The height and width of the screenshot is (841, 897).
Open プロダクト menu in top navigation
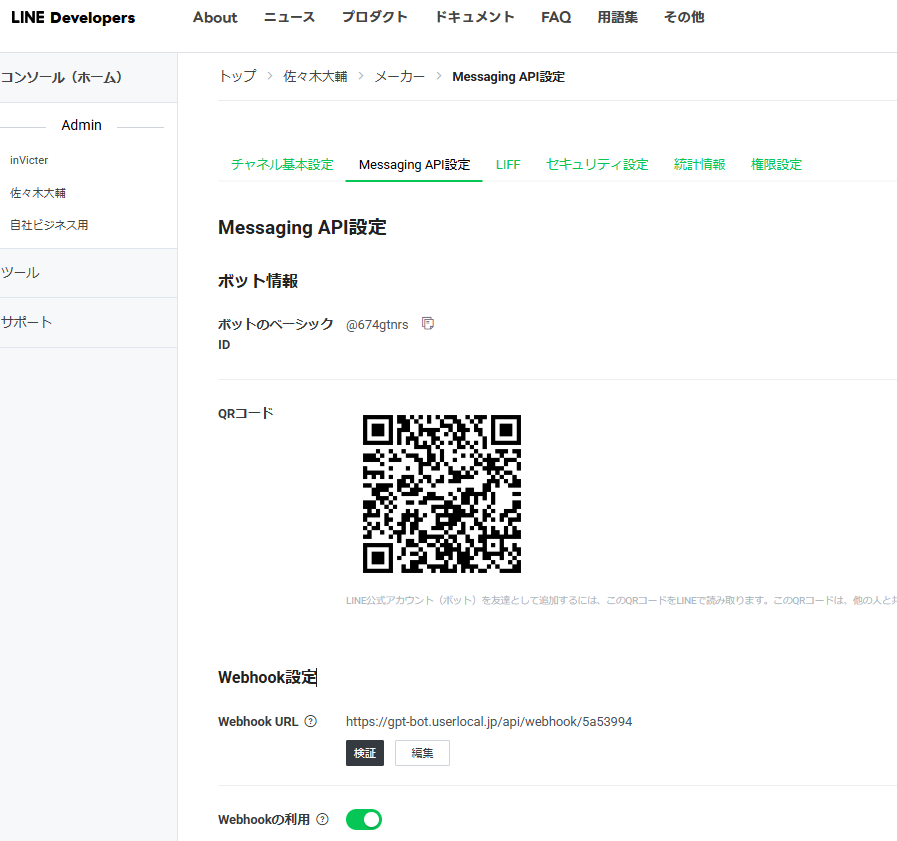coord(375,17)
